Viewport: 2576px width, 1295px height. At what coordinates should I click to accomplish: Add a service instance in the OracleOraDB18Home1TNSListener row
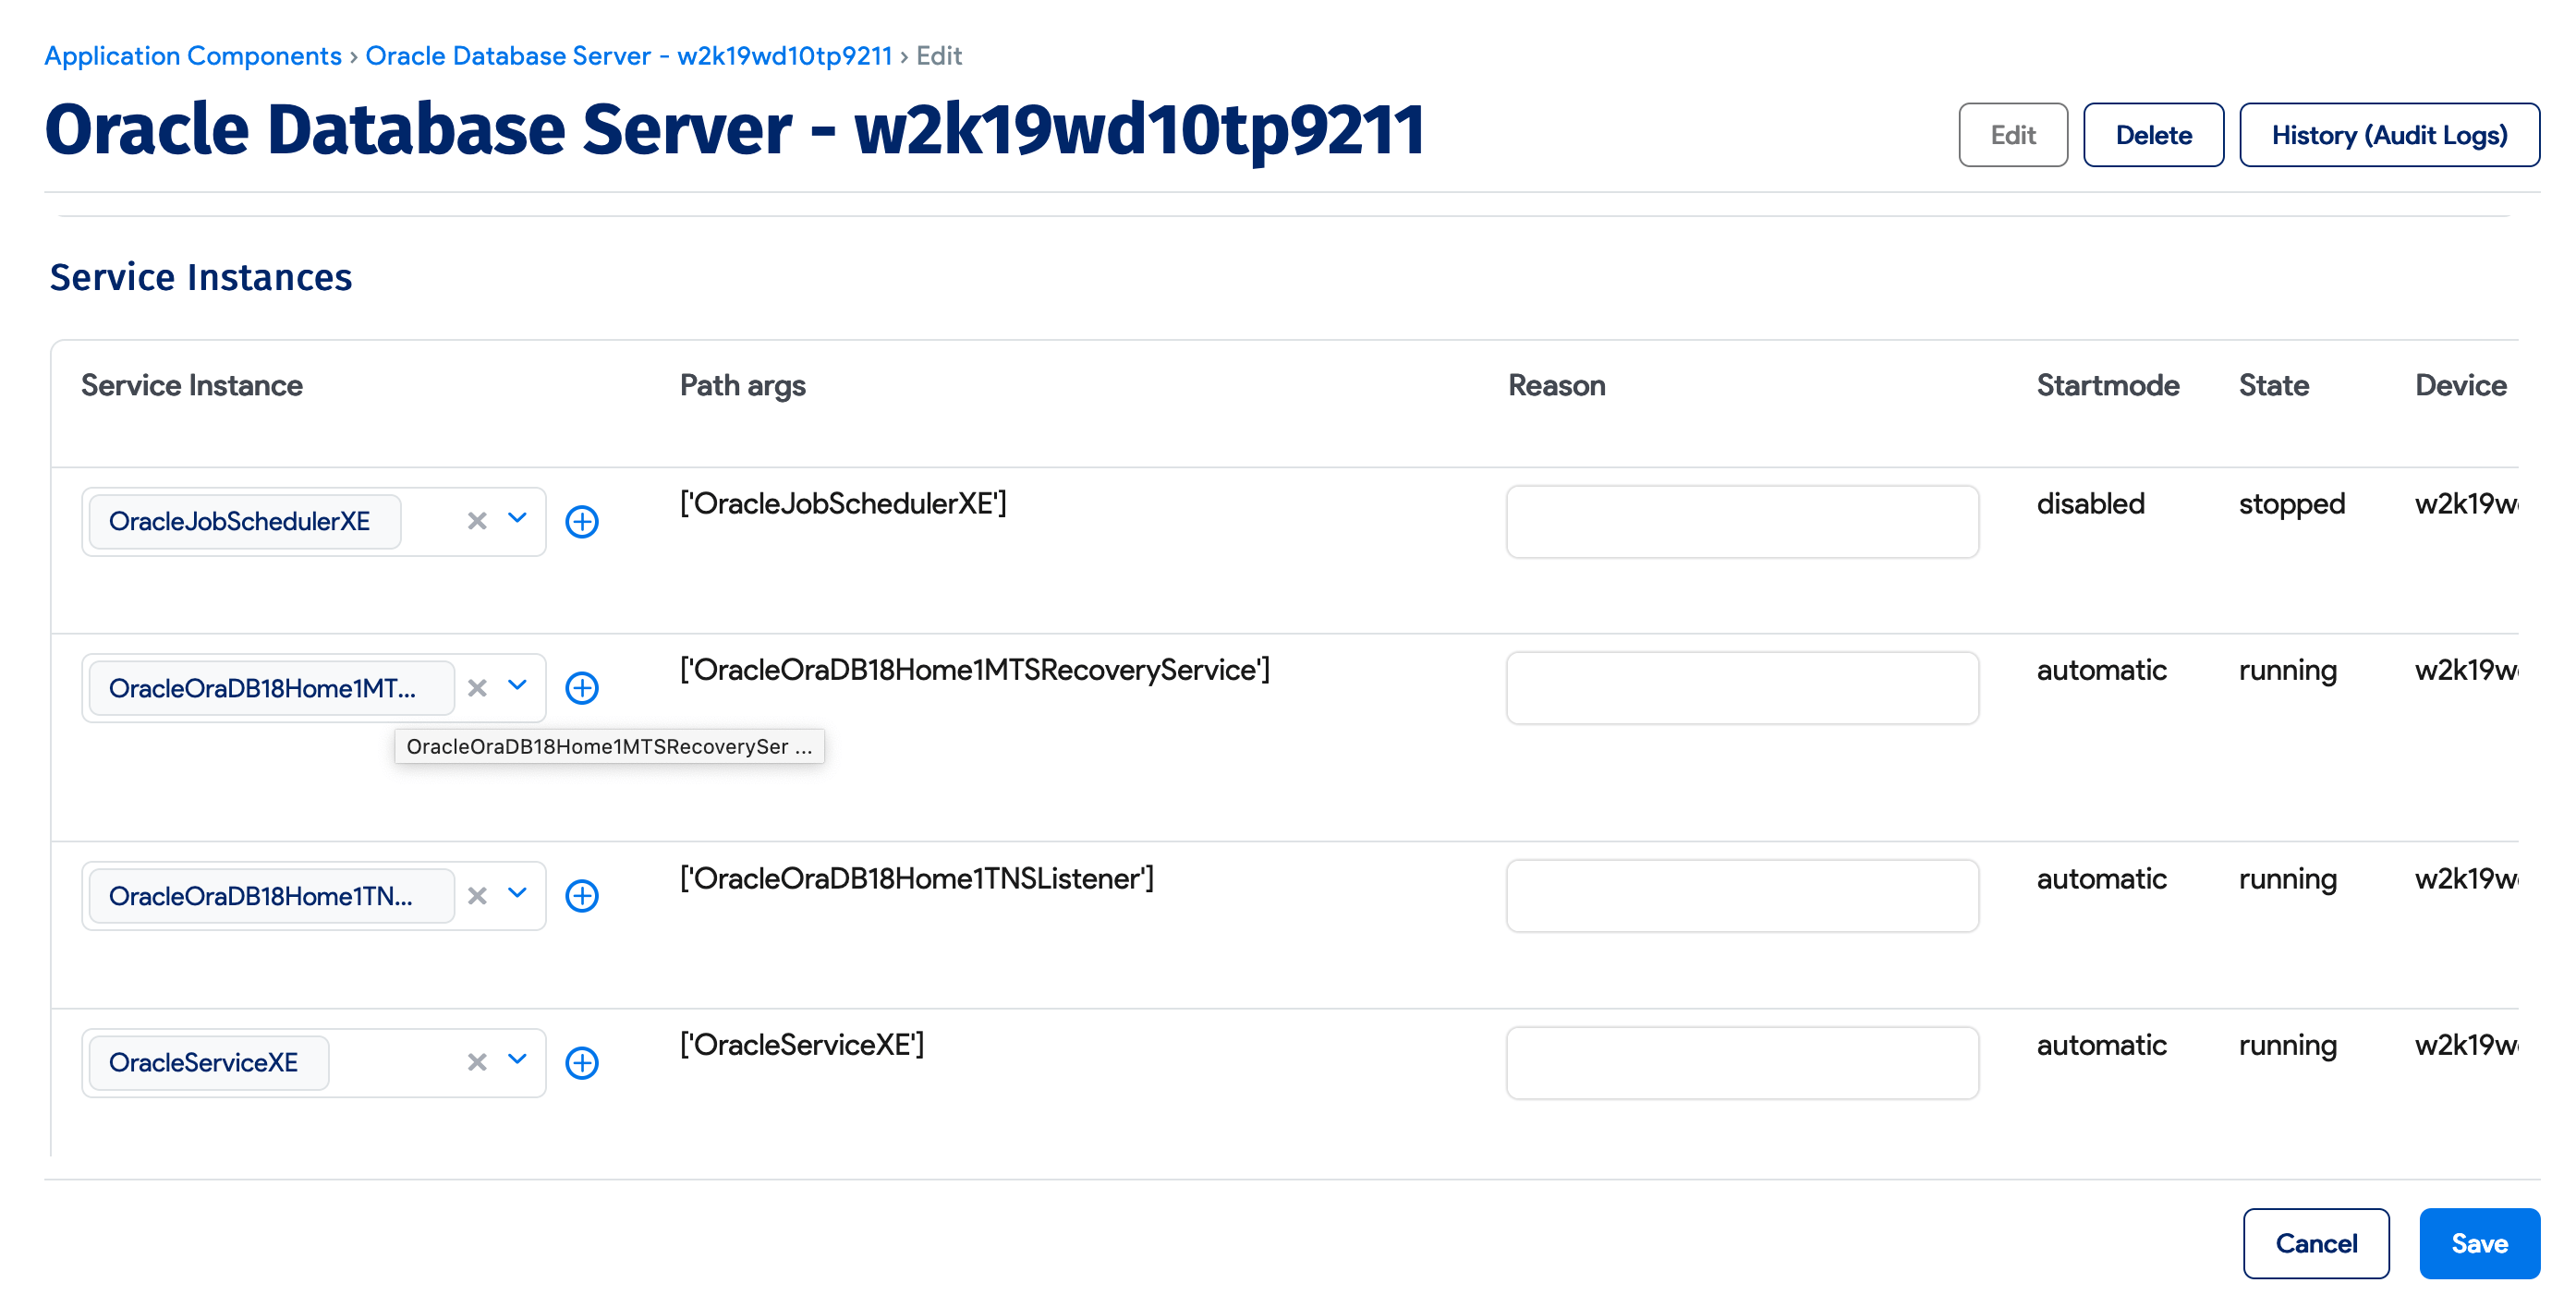point(583,895)
